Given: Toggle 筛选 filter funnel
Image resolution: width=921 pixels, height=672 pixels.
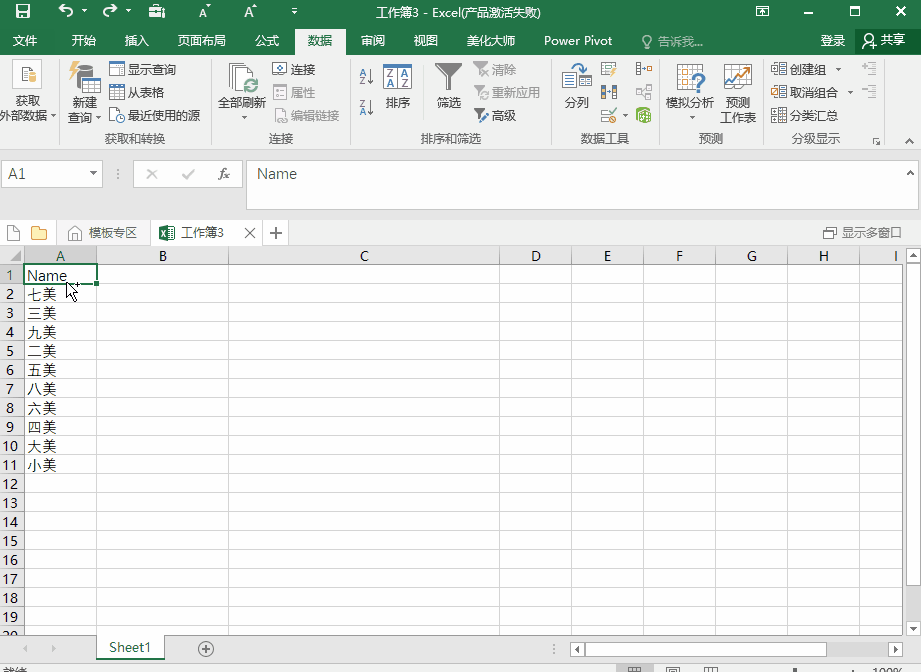Looking at the screenshot, I should (449, 87).
